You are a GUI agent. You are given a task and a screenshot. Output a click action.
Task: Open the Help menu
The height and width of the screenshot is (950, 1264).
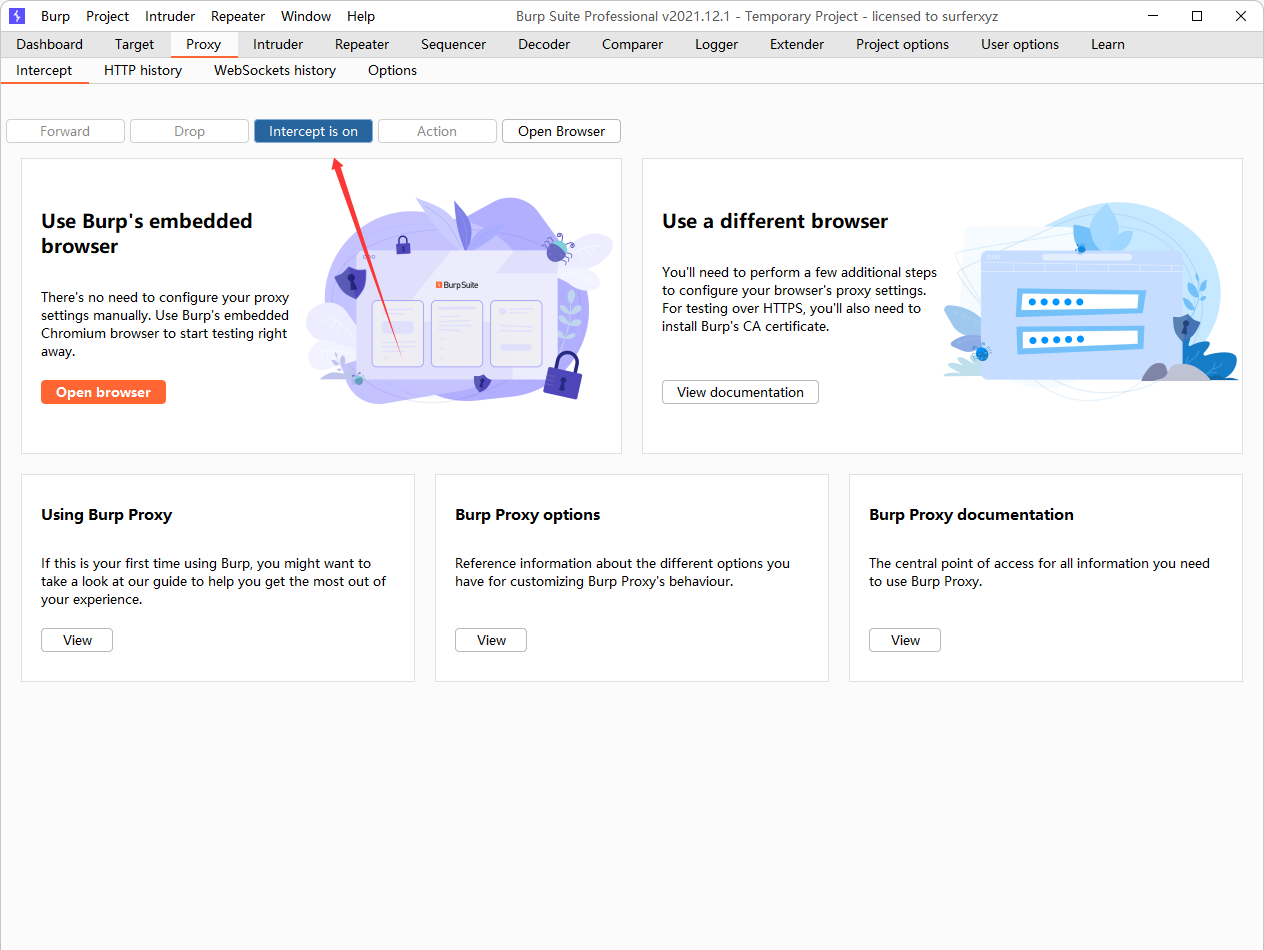[x=361, y=16]
